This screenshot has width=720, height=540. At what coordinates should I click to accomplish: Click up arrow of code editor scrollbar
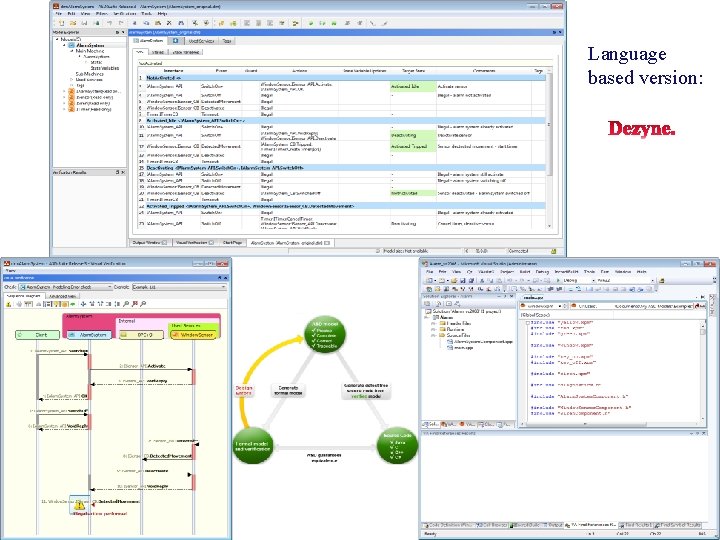(x=703, y=324)
